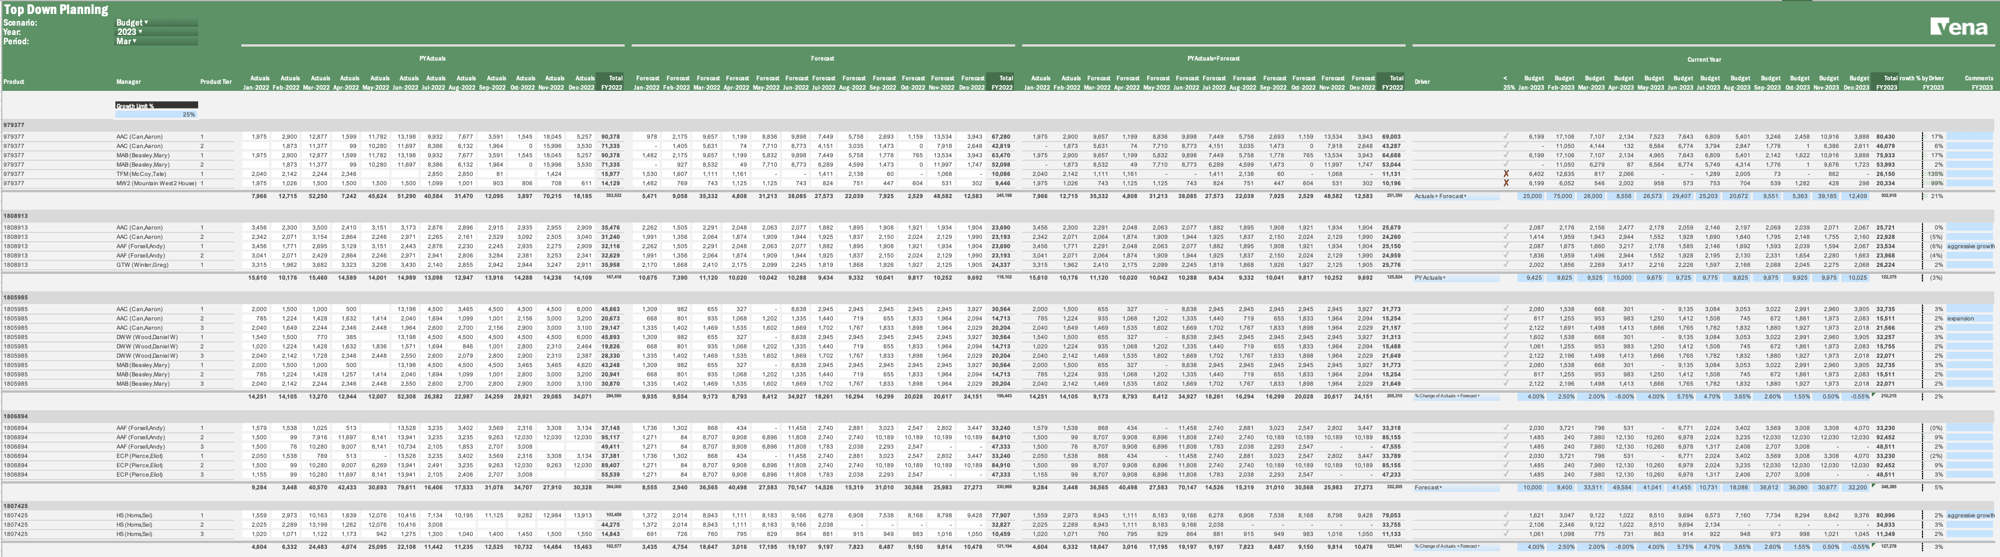Image resolution: width=2000 pixels, height=557 pixels.
Task: Click the checkmark in the row totaling 23,968
Action: click(x=1506, y=256)
